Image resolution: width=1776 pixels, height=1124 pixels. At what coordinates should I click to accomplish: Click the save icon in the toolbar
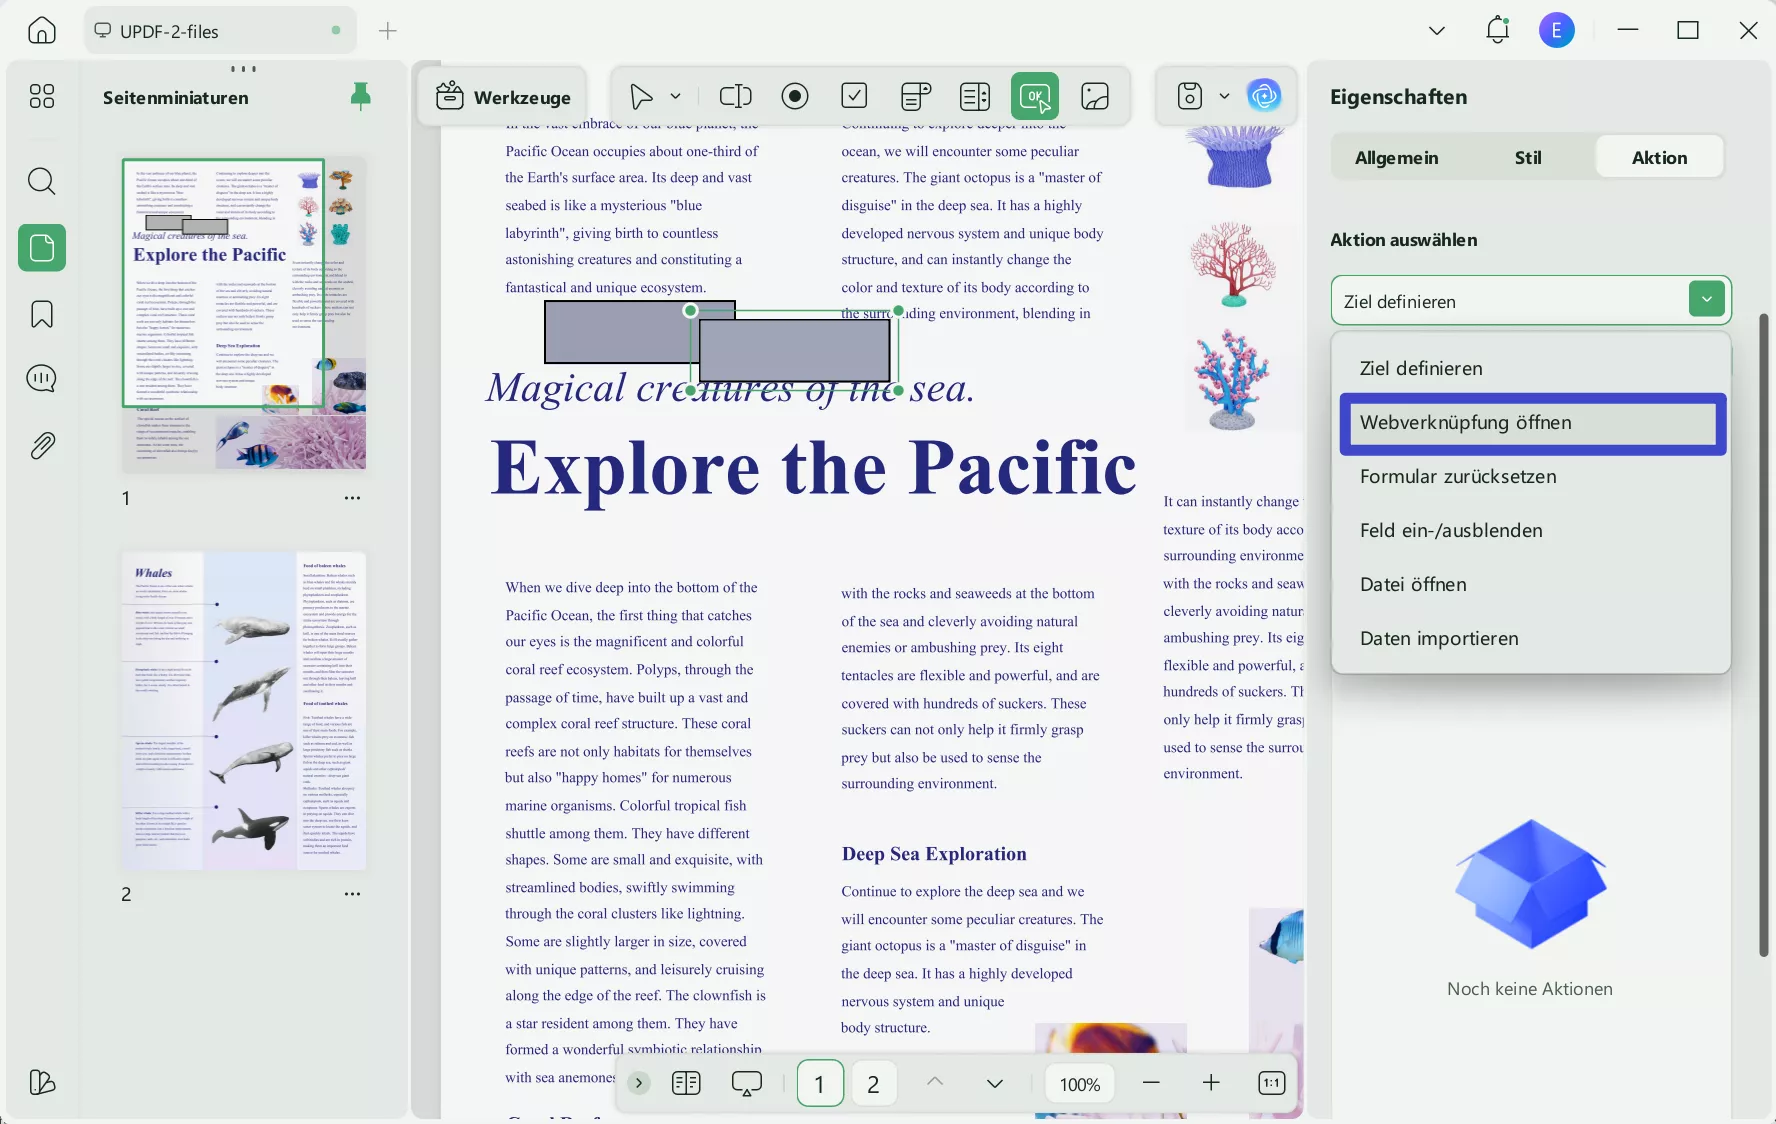1189,96
